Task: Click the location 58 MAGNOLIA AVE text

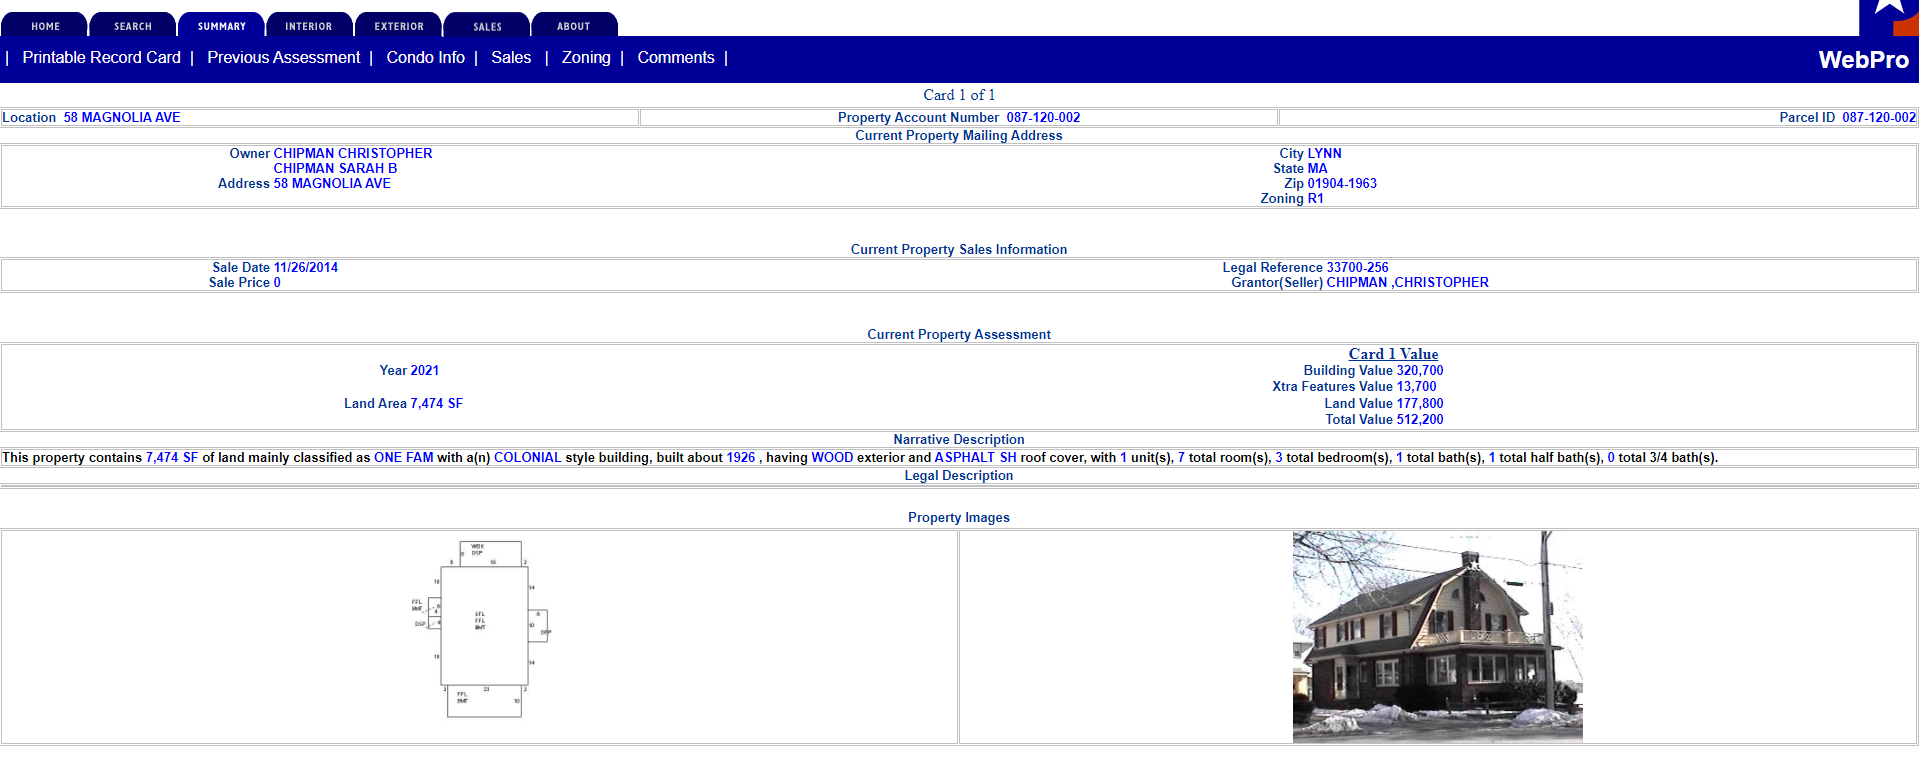Action: [122, 118]
